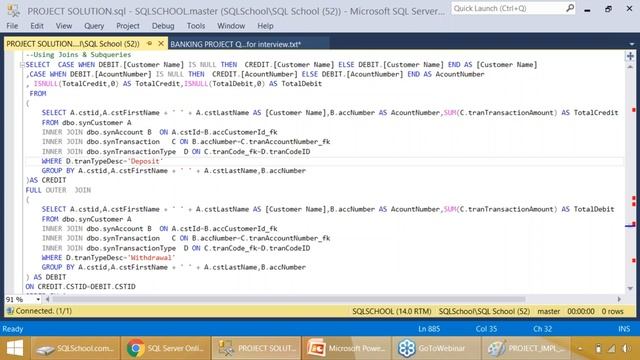
Task: Click the Ready status bar text
Action: (x=13, y=329)
